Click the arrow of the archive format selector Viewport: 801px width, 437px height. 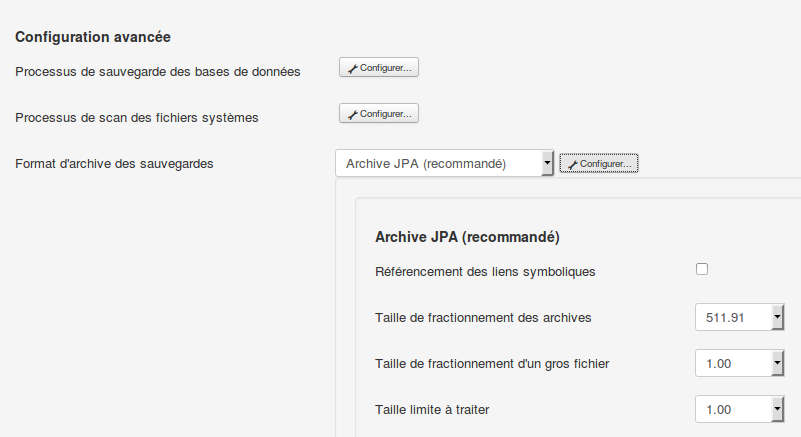click(547, 163)
